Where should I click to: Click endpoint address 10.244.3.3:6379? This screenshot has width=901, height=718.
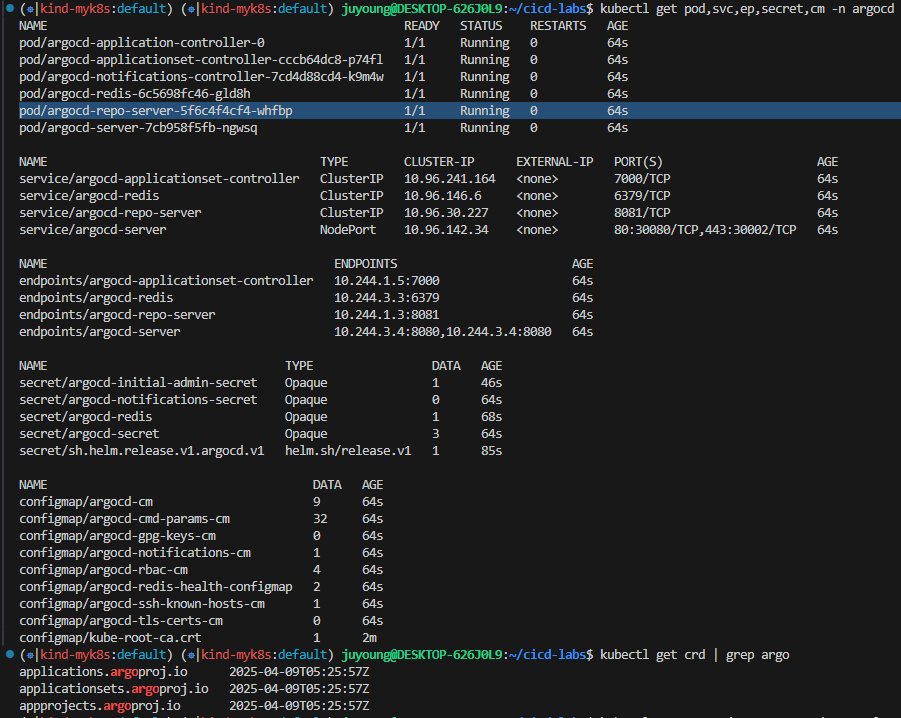pos(387,298)
